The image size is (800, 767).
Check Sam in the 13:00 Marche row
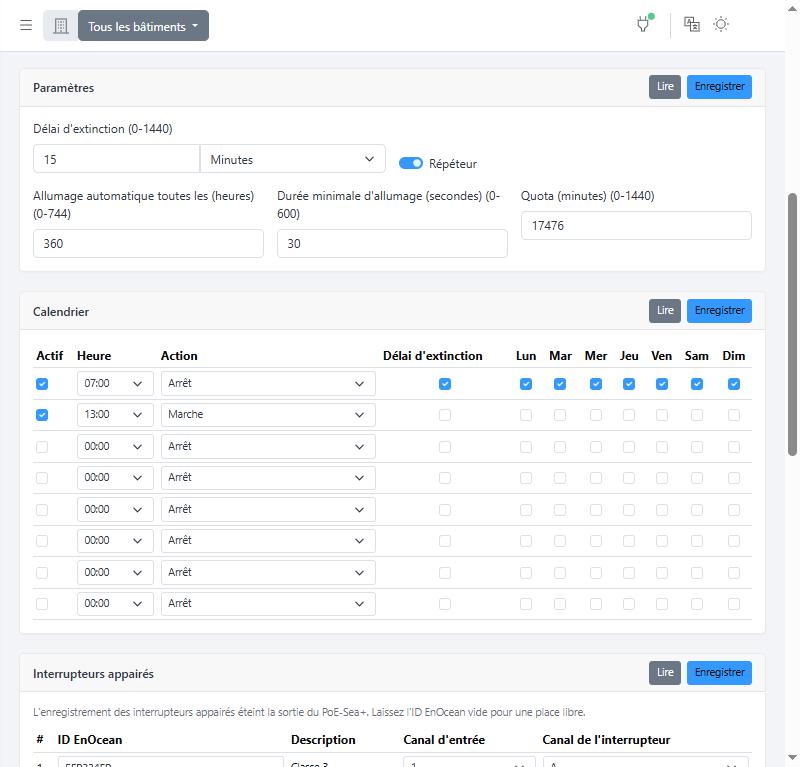pyautogui.click(x=696, y=415)
